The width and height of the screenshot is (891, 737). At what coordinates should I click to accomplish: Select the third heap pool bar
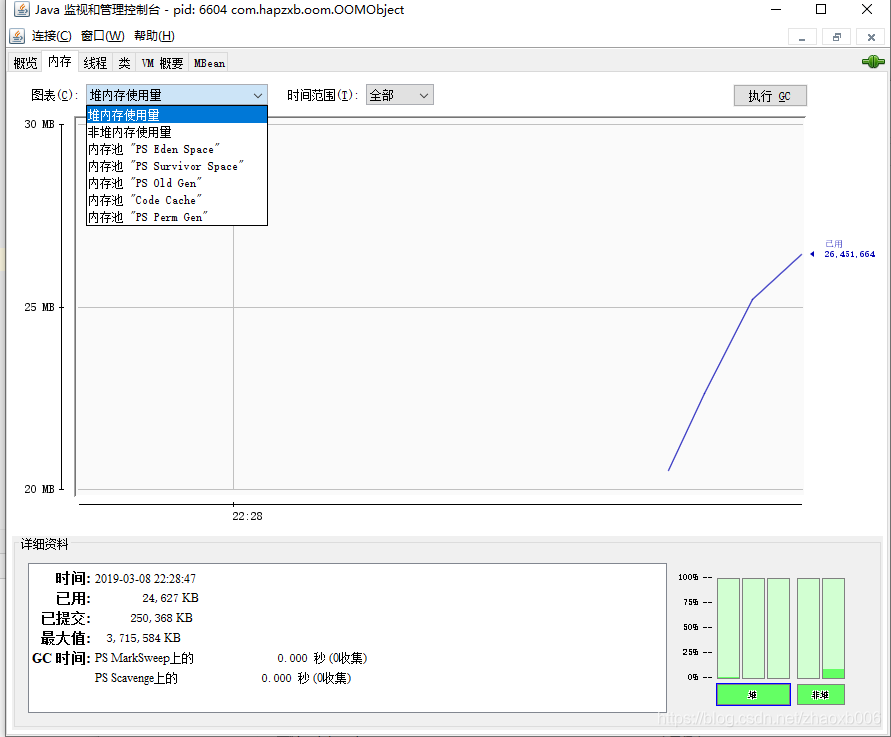click(778, 628)
